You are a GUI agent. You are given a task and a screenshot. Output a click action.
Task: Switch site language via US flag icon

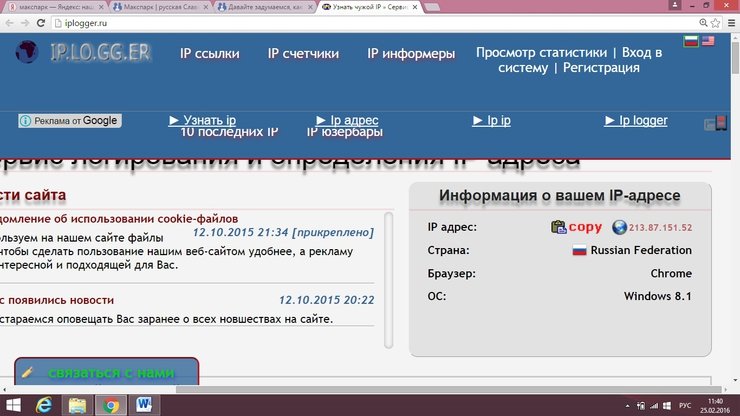coord(708,42)
